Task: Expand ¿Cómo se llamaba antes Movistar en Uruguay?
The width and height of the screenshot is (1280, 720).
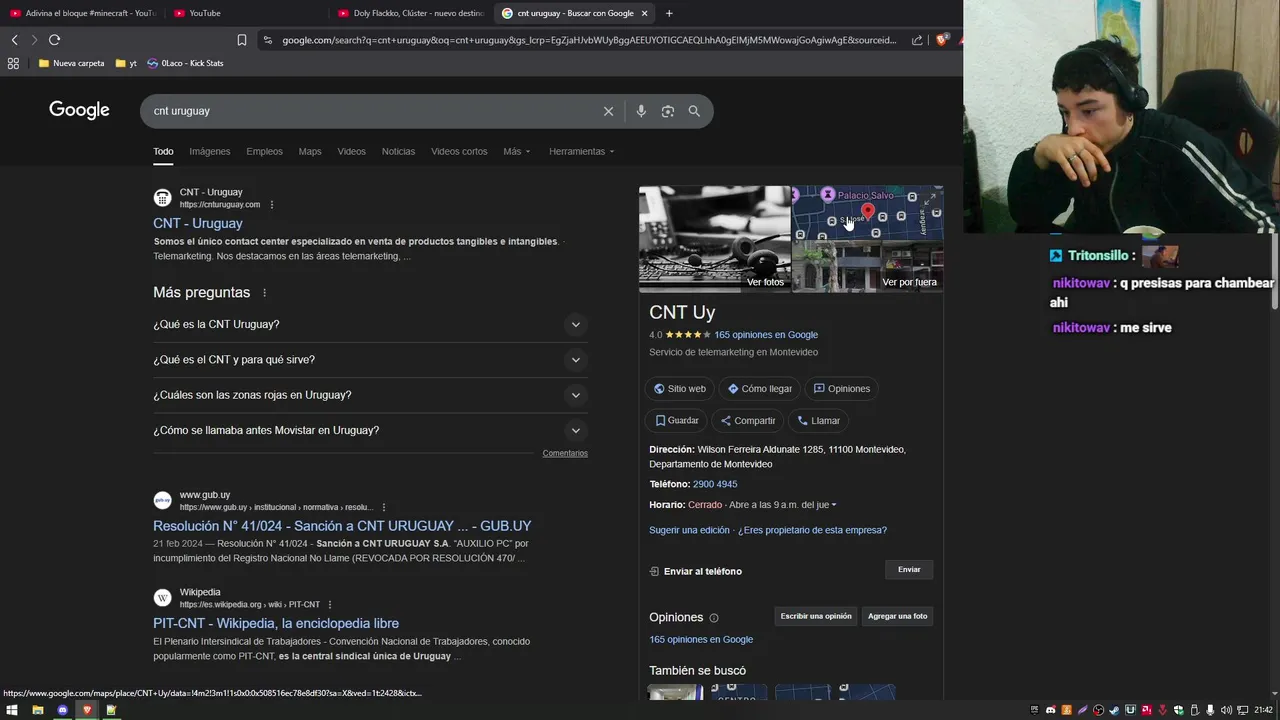Action: [370, 430]
